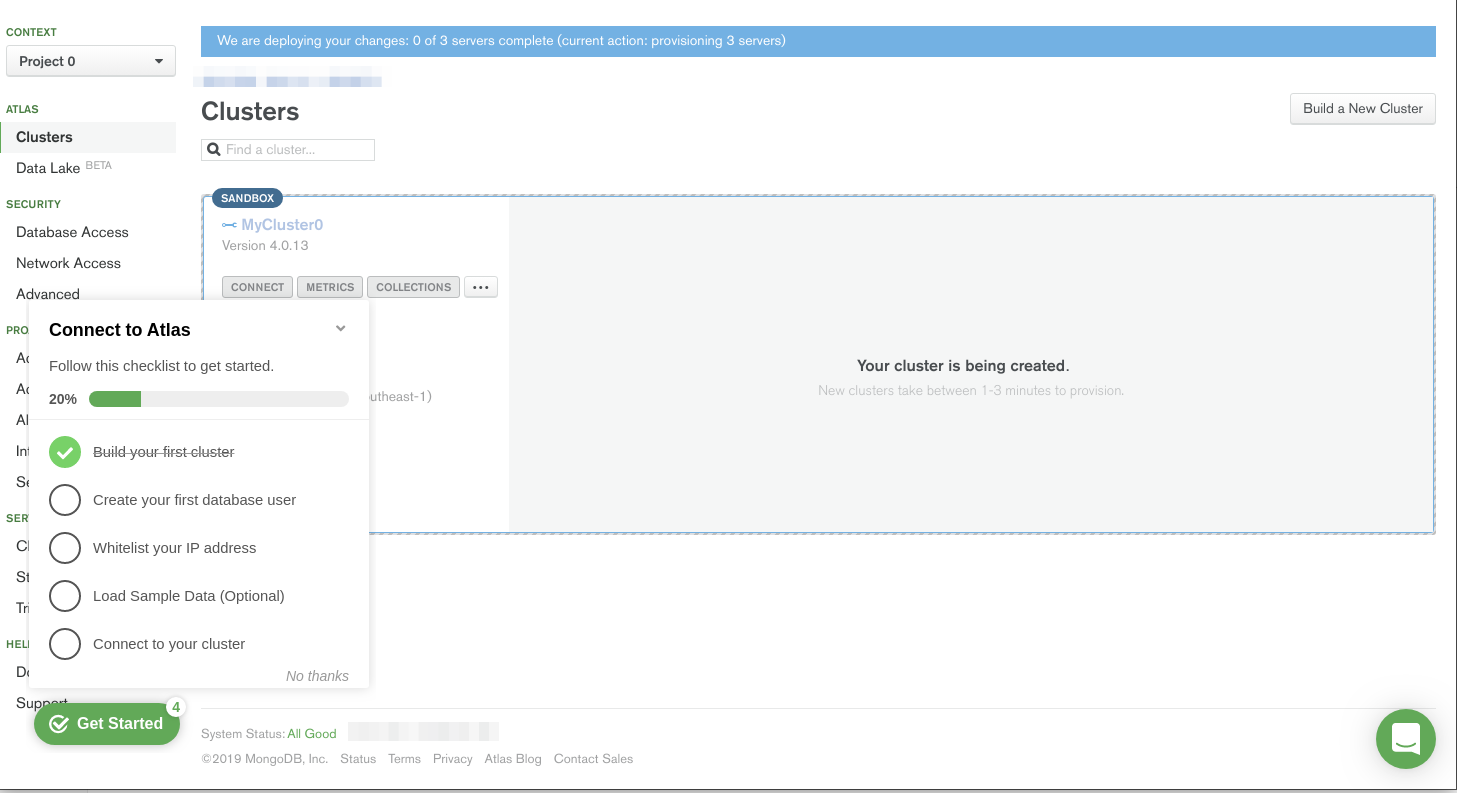Open the Project 0 context dropdown

click(91, 61)
